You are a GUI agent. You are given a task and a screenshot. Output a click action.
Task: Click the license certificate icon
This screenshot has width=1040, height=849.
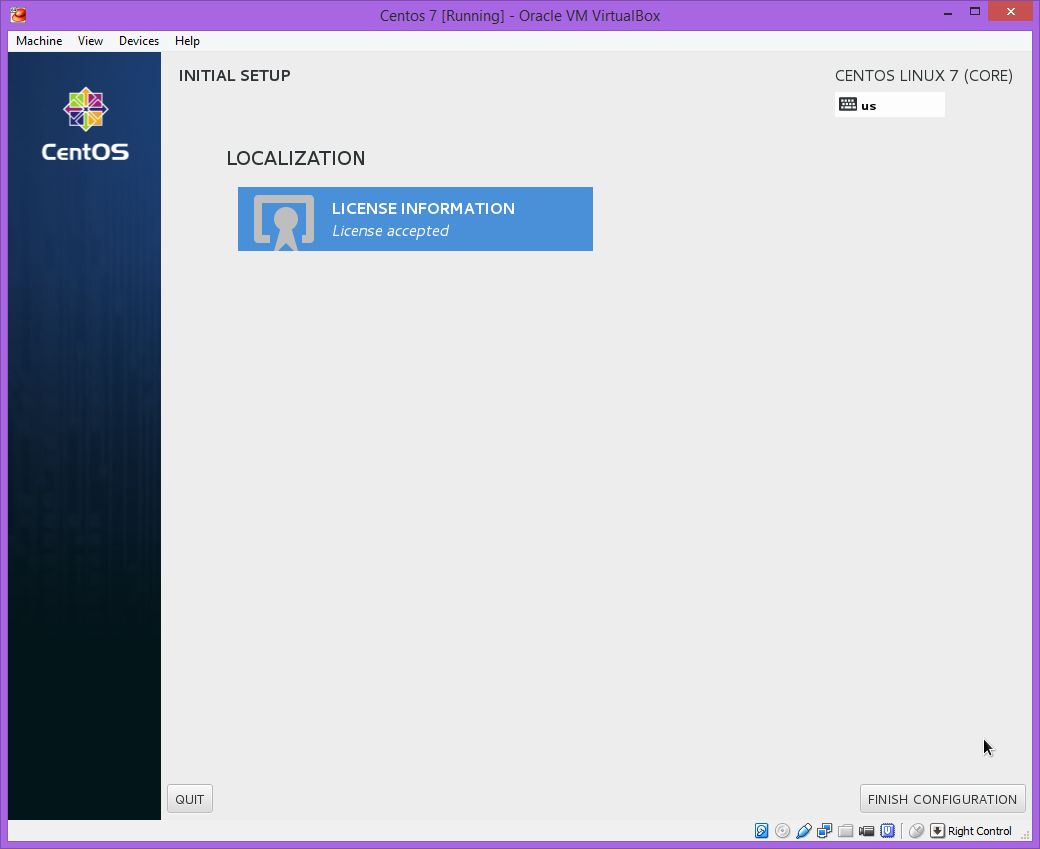(284, 222)
